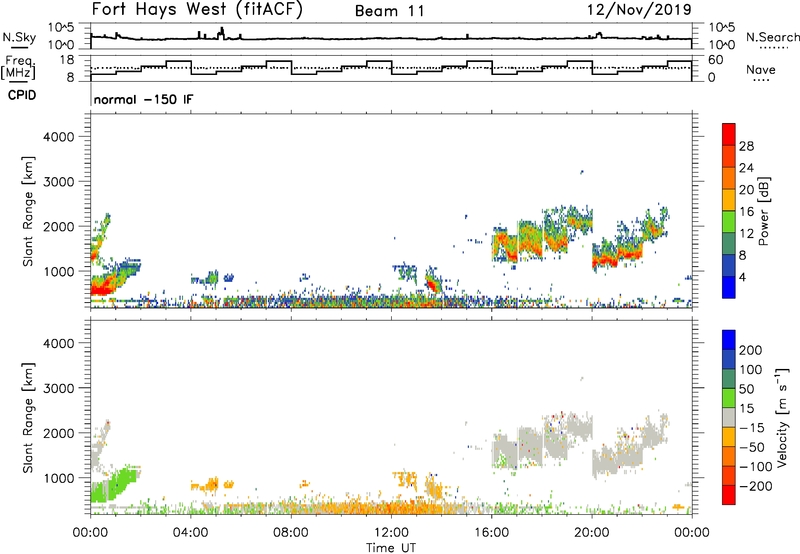The width and height of the screenshot is (800, 554).
Task: Click the plot title 'Fort Hays West (fitACF)'
Action: pyautogui.click(x=197, y=10)
